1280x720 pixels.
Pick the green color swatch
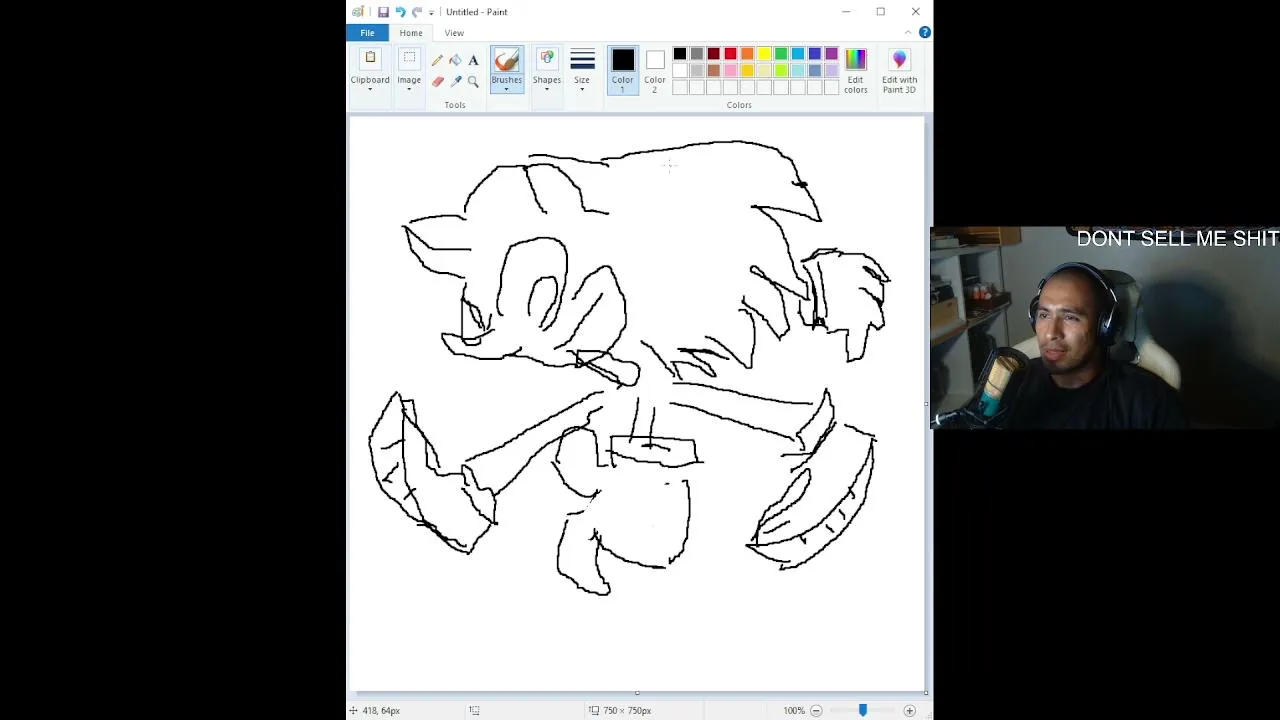click(781, 54)
